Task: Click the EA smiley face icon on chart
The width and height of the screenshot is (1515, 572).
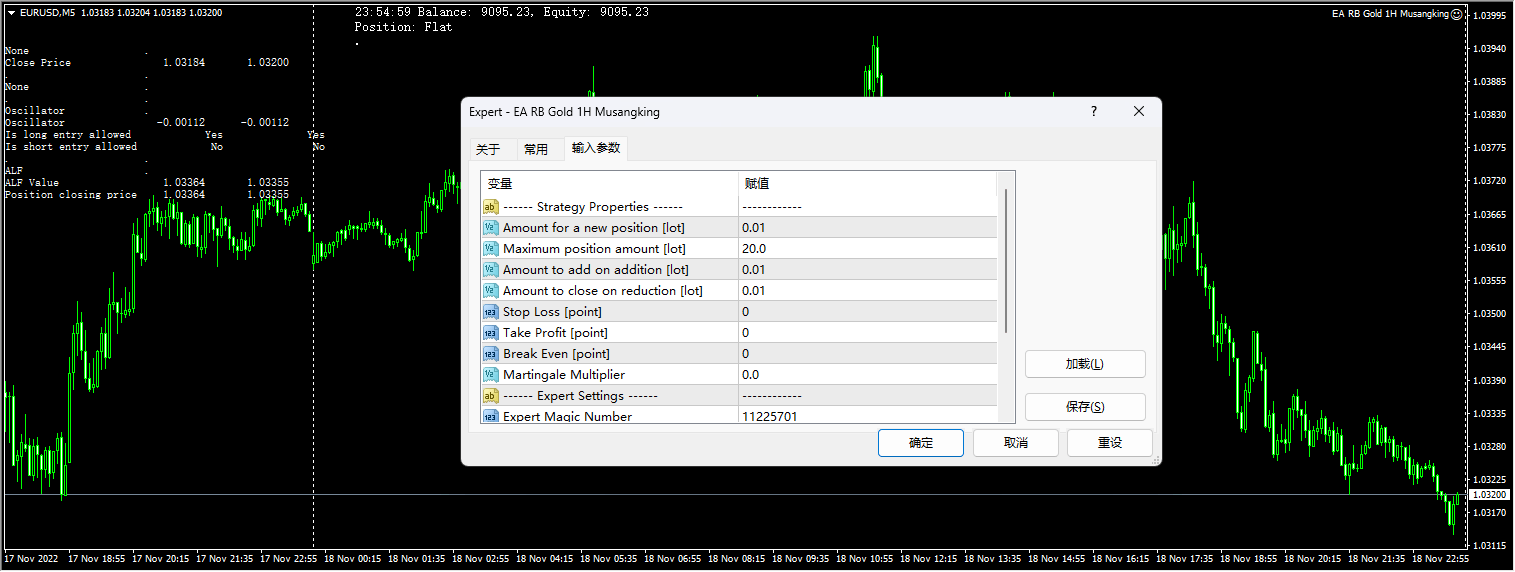Action: [1457, 14]
